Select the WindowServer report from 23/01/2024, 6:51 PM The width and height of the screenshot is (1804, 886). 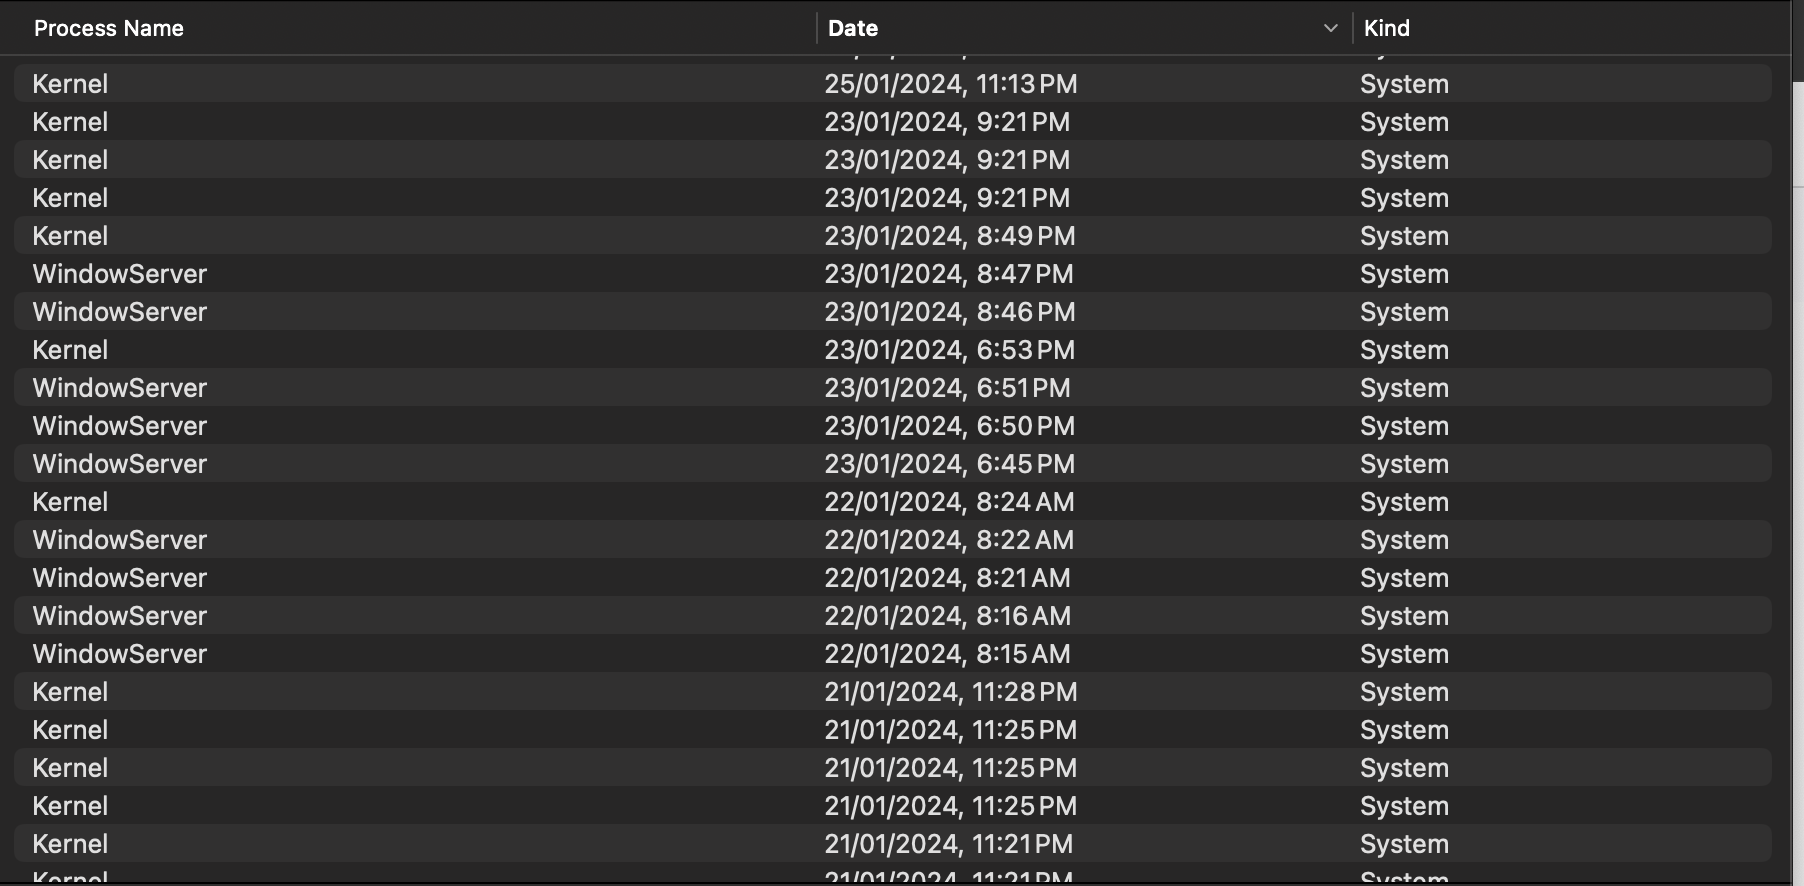(x=893, y=388)
